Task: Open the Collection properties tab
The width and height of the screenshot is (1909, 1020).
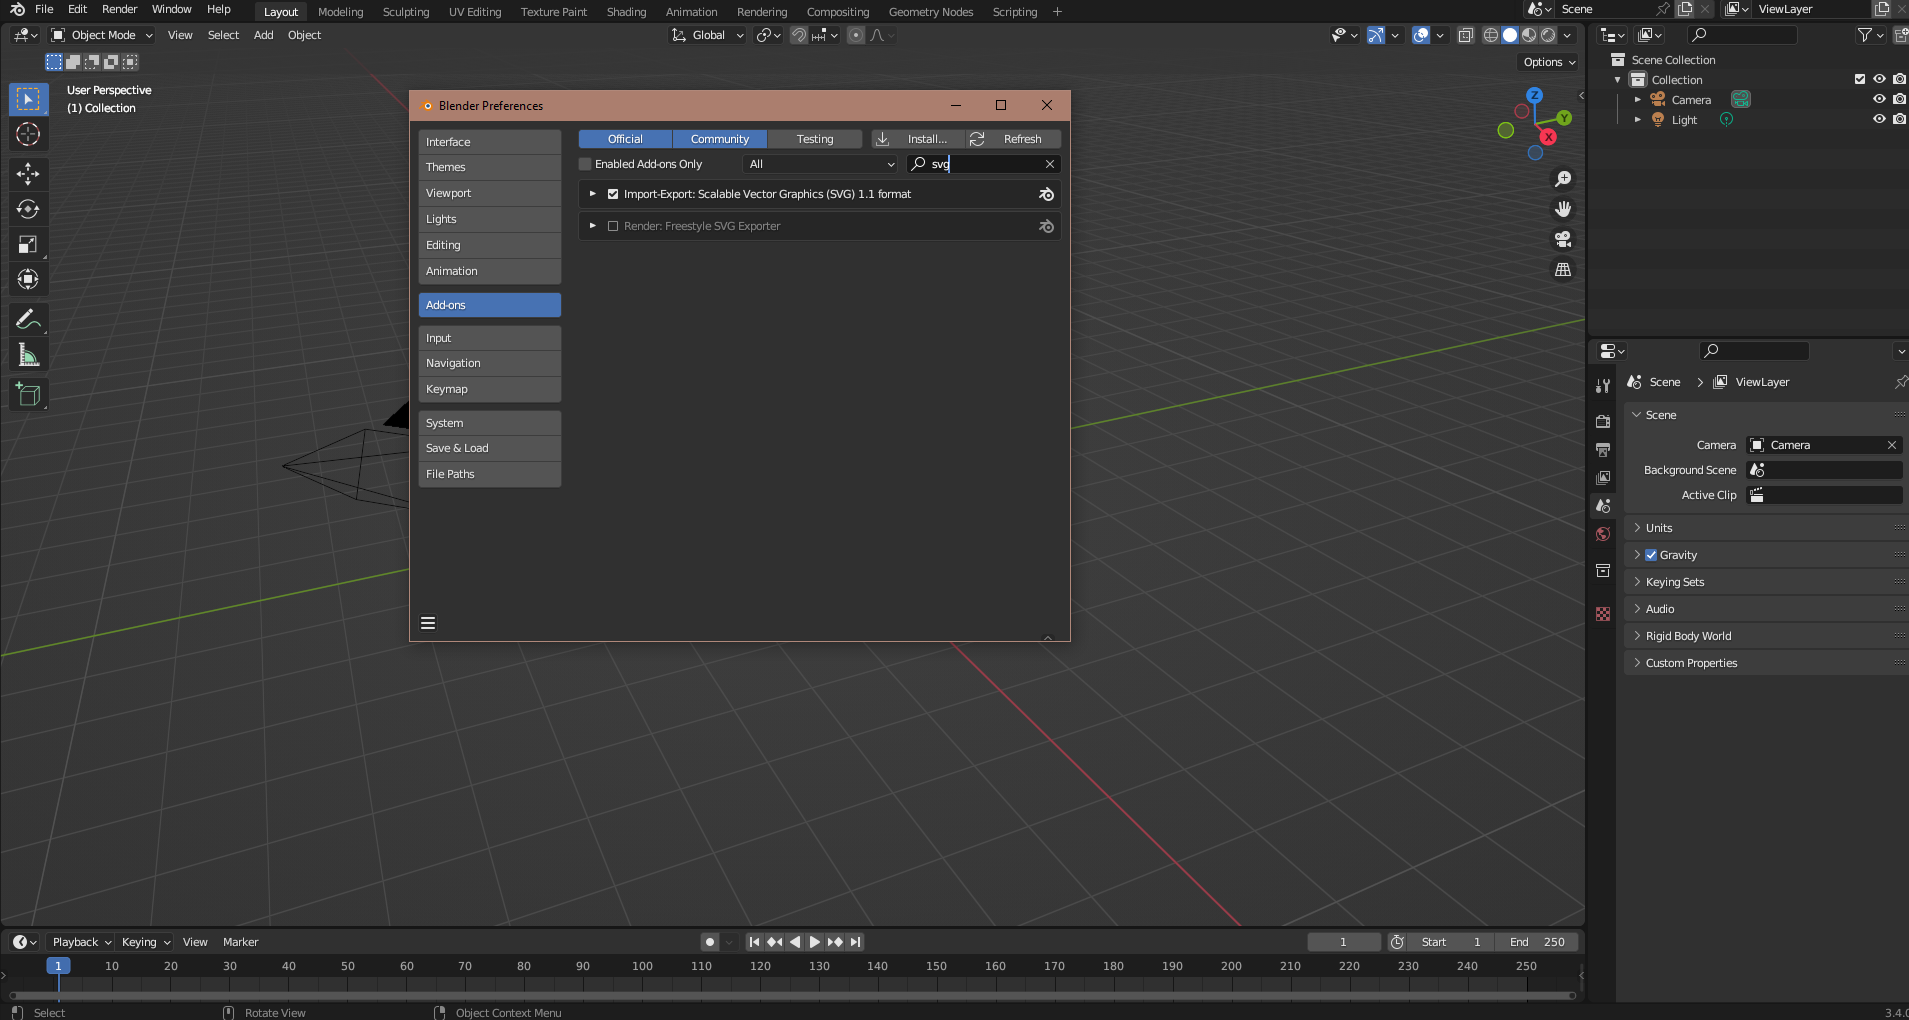Action: (1603, 570)
